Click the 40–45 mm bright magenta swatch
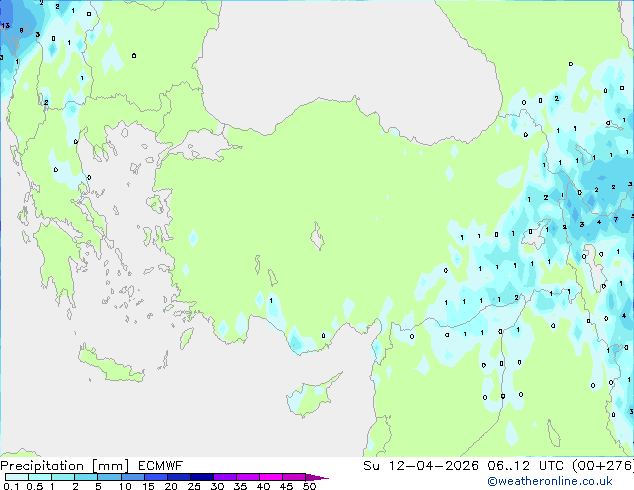The height and width of the screenshot is (490, 634). [x=271, y=477]
